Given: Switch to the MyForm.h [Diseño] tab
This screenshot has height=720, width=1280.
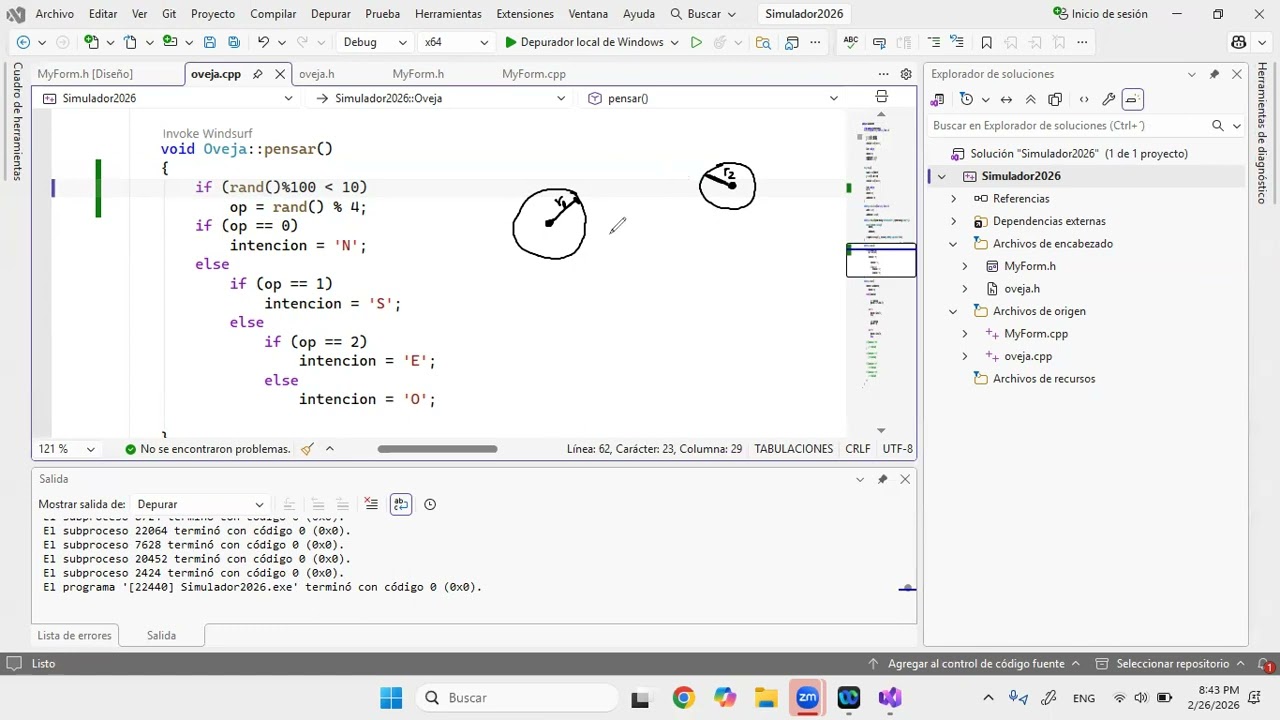Looking at the screenshot, I should (85, 74).
